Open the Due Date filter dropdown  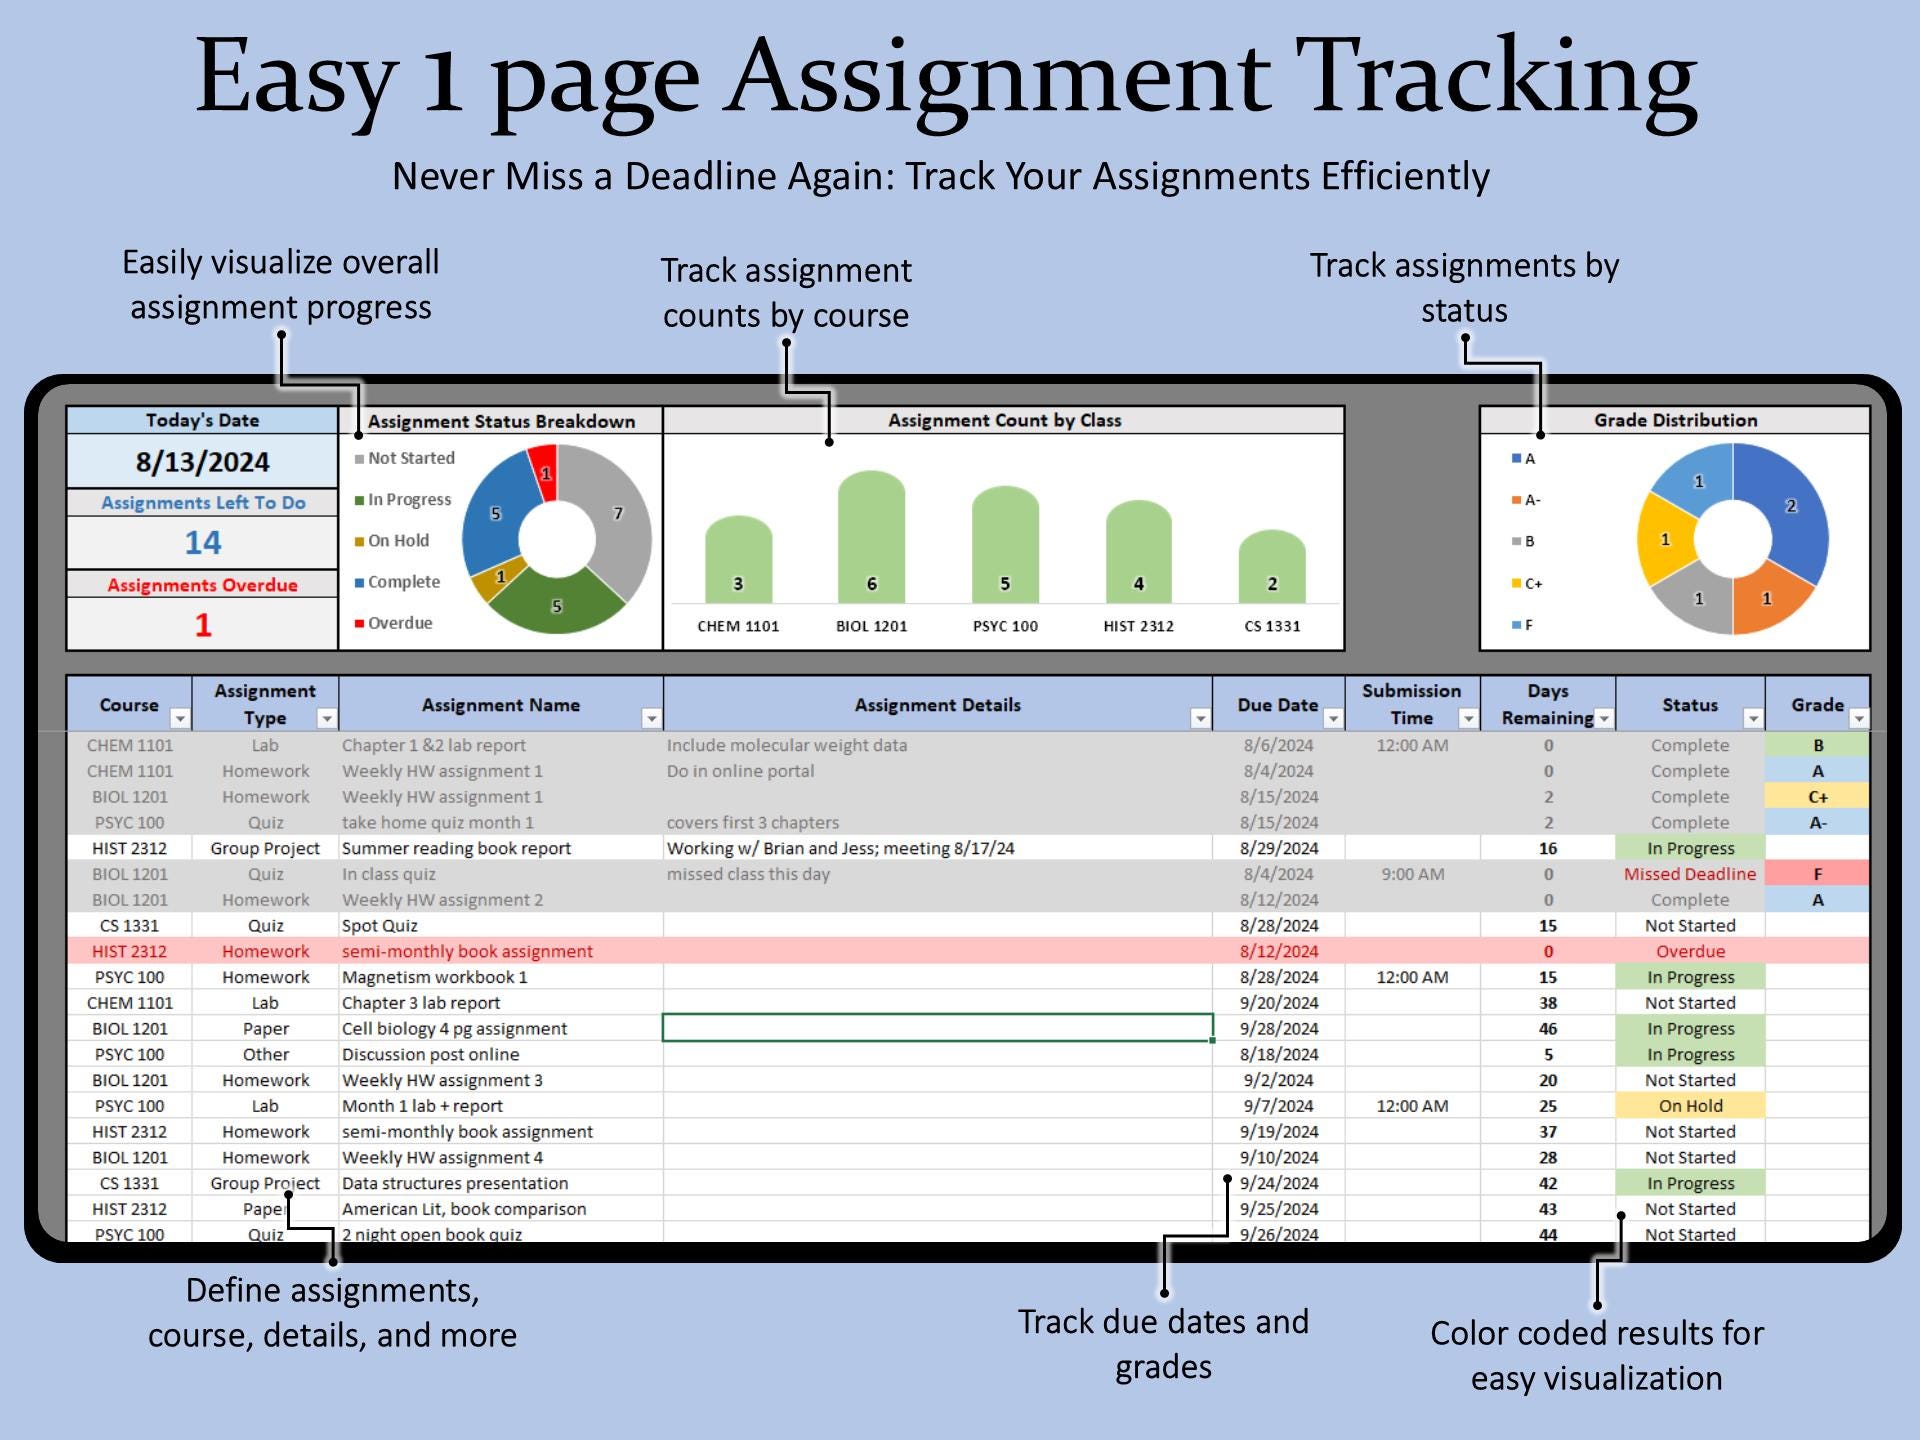(x=1334, y=718)
